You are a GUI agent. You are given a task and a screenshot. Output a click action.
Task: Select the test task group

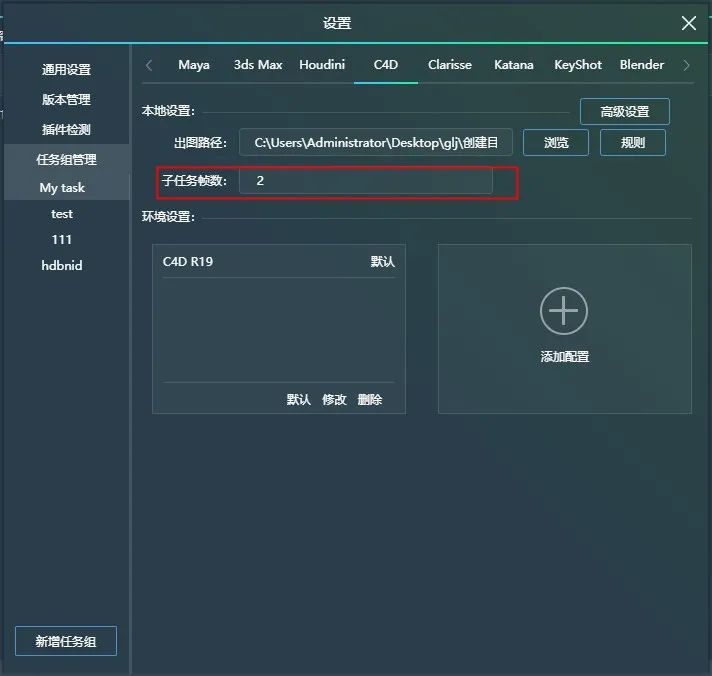coord(62,214)
